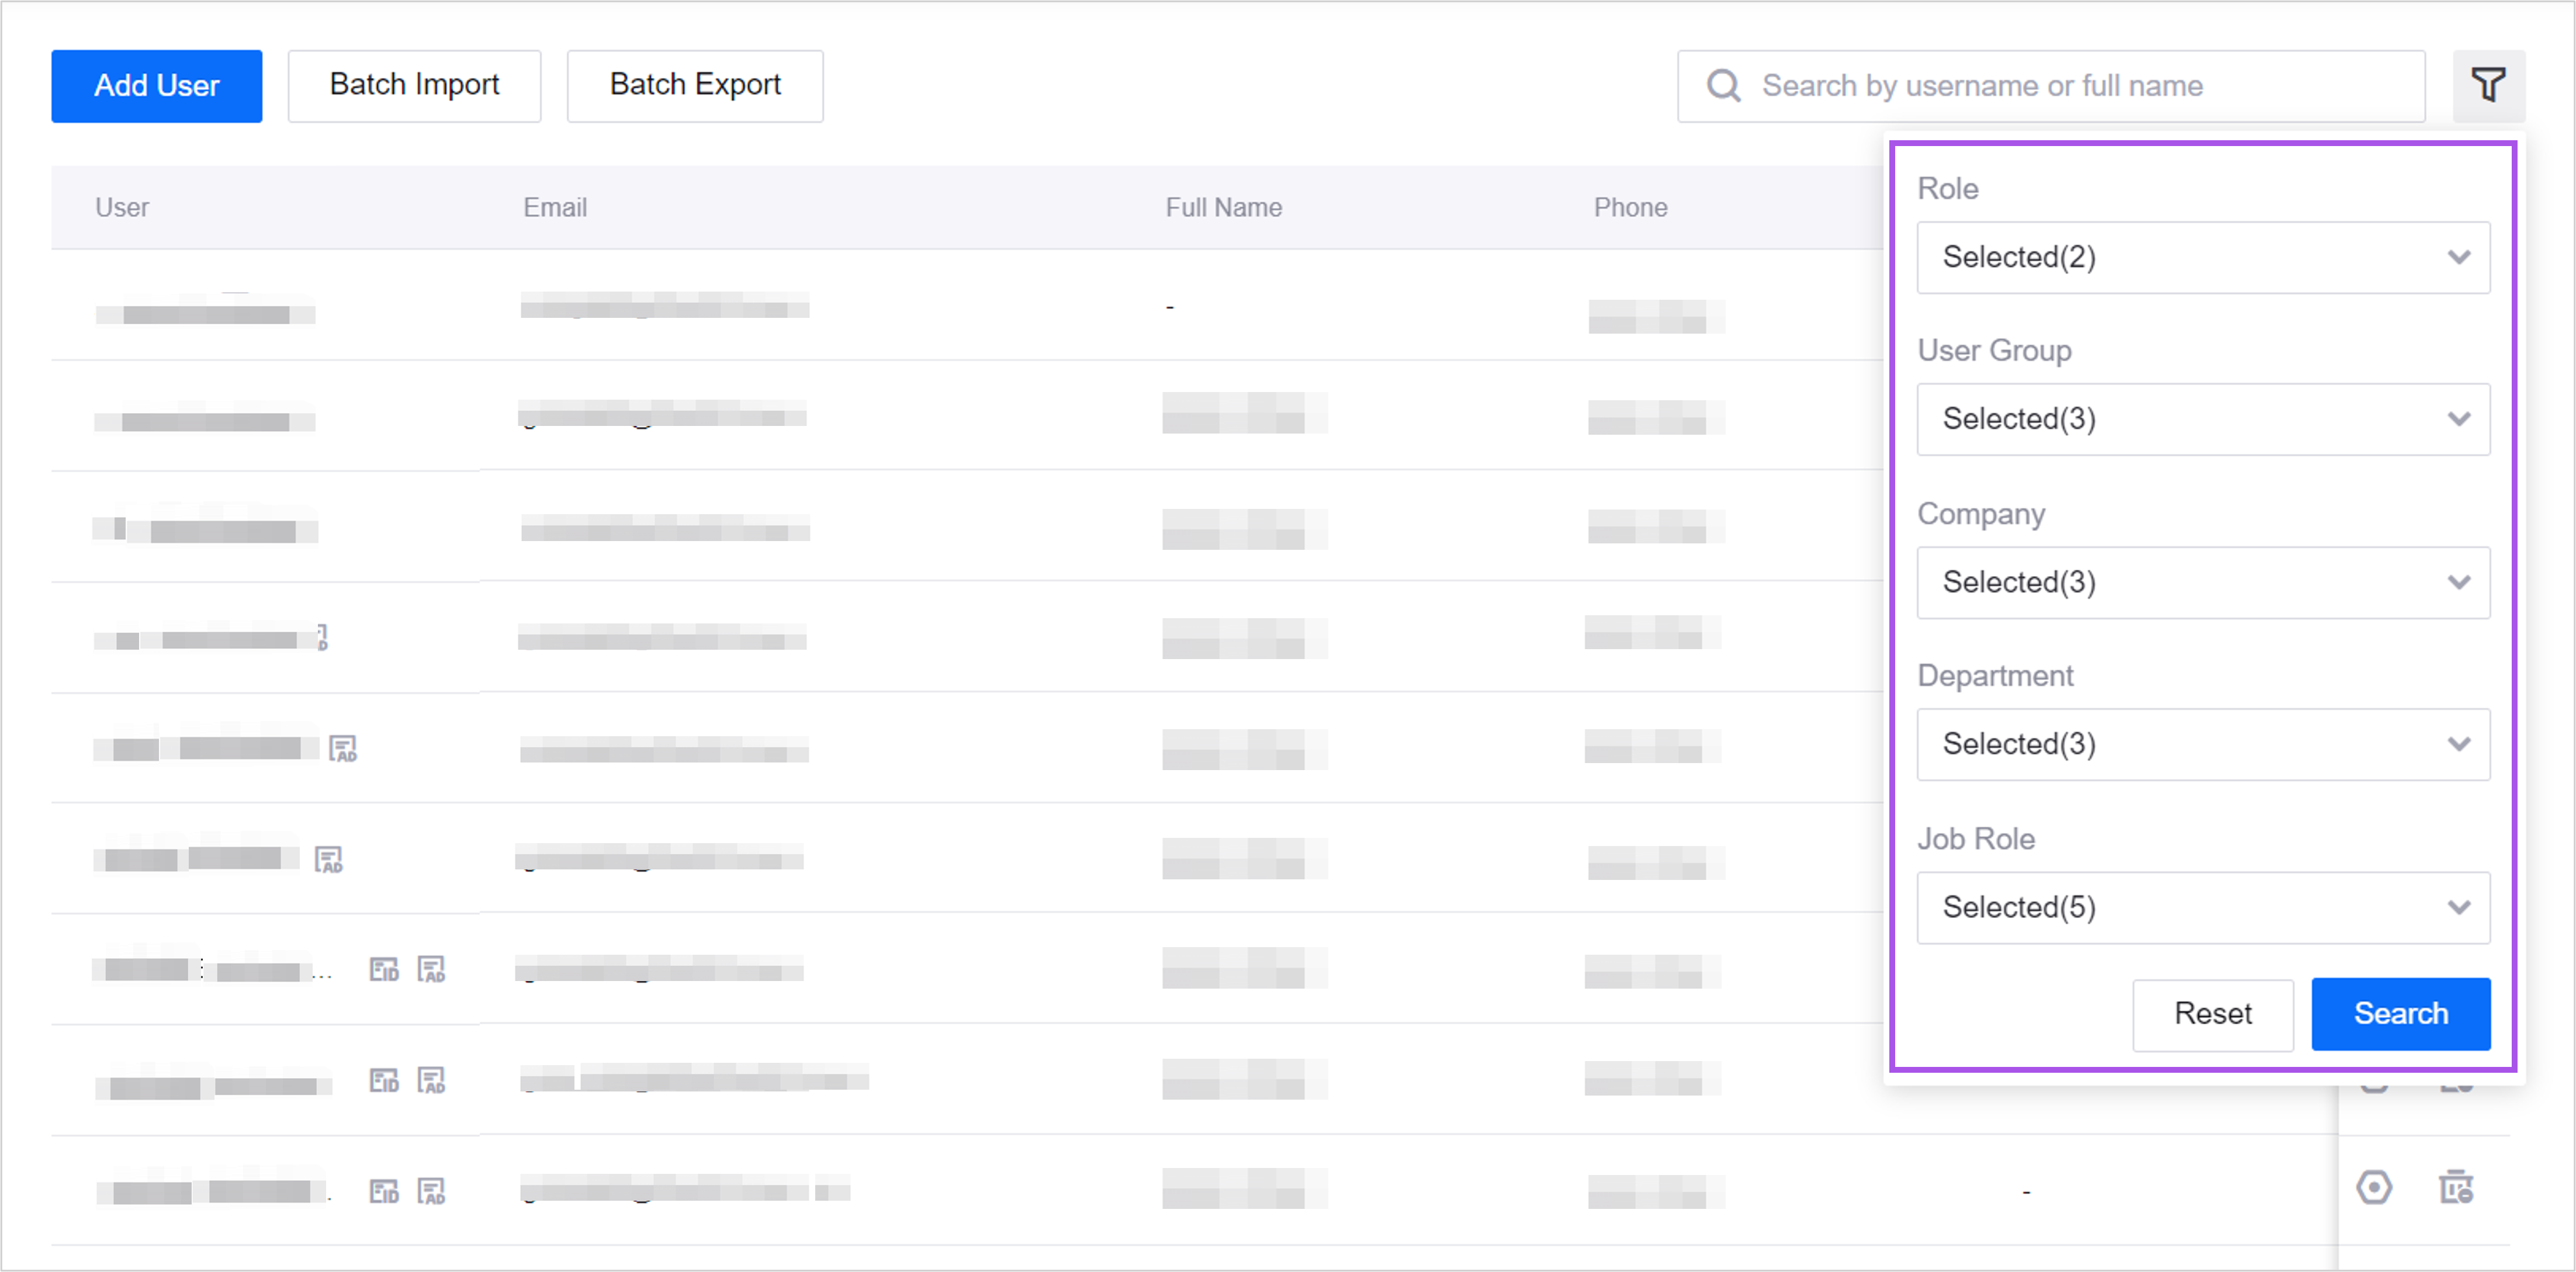This screenshot has width=2576, height=1272.
Task: Click the hexagon settings icon in last row
Action: point(2374,1187)
